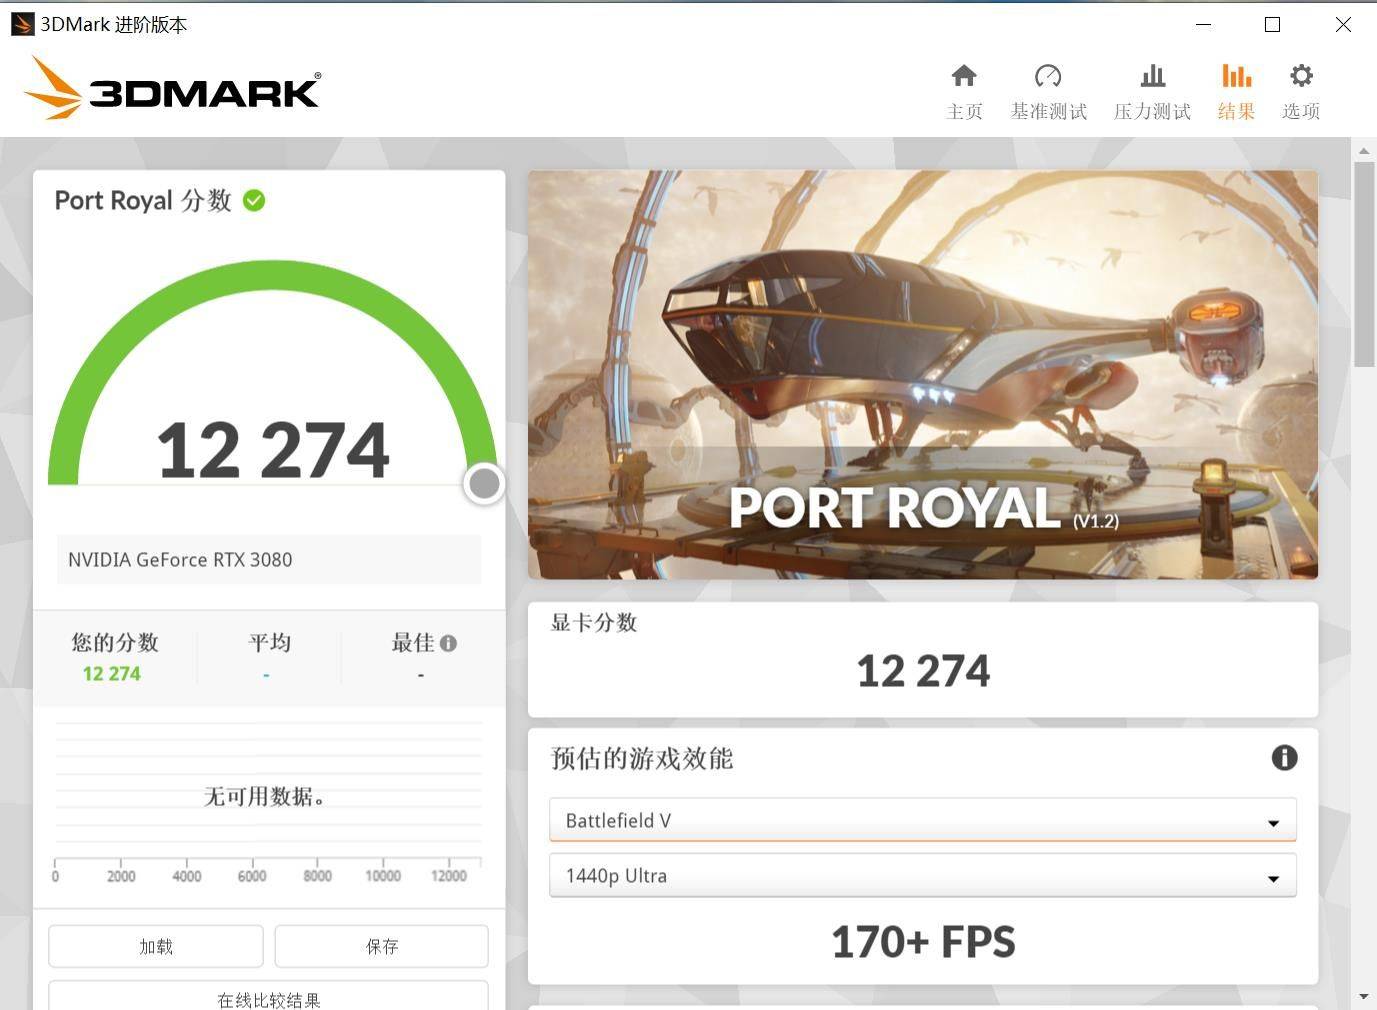1377x1010 pixels.
Task: Click the vertical scrollbar thumb
Action: tap(1364, 264)
